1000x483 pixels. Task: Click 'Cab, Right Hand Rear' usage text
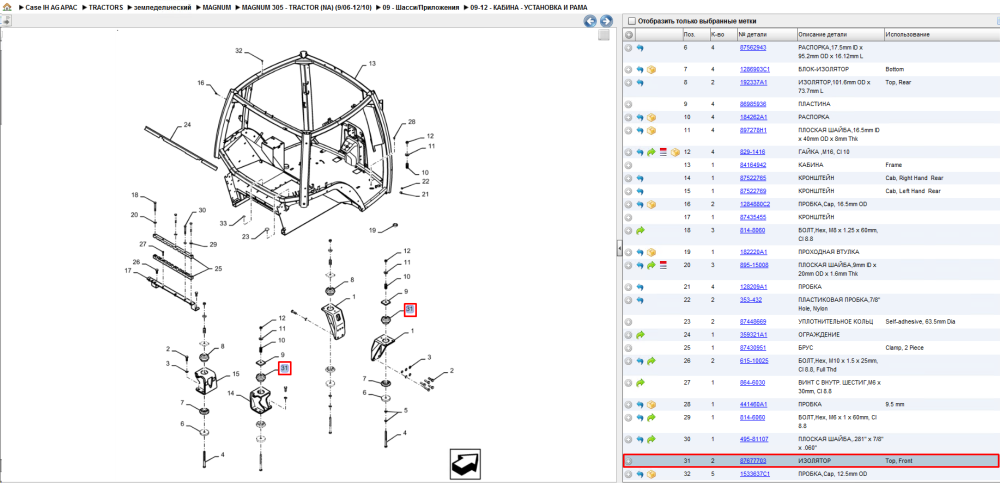tap(916, 178)
